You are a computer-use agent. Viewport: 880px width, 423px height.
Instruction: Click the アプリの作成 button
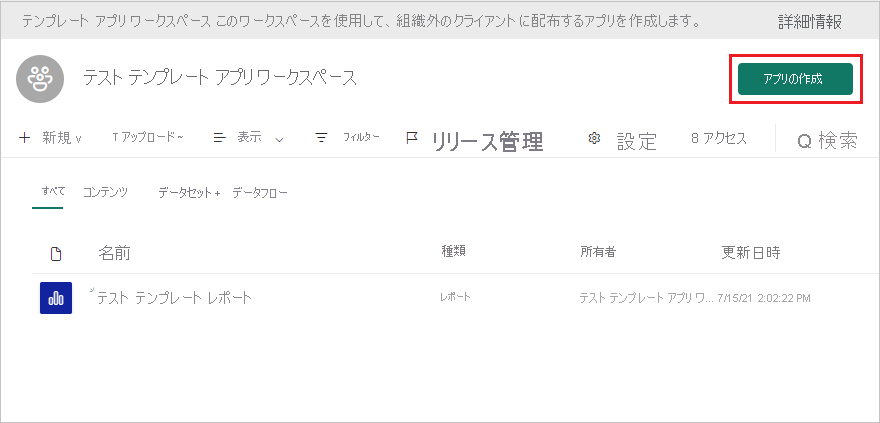click(x=795, y=79)
